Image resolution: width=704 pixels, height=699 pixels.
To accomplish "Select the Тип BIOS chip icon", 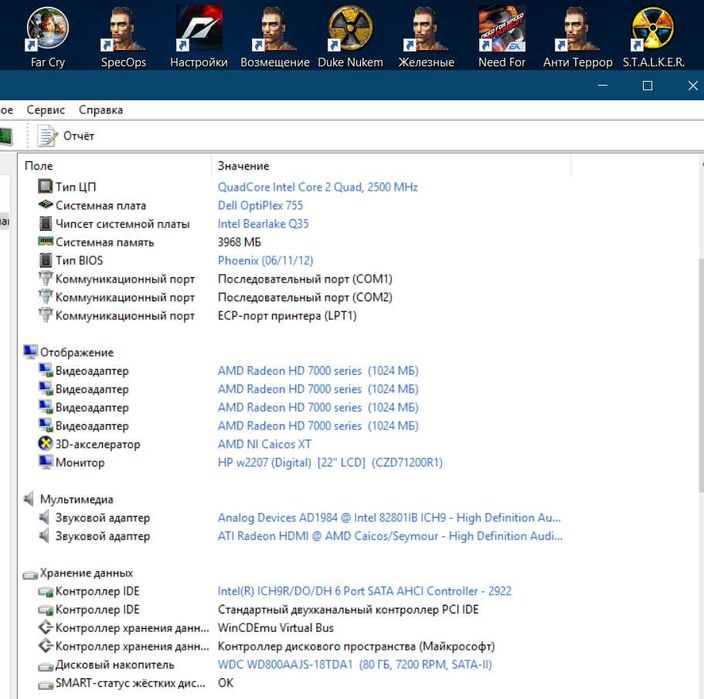I will [x=45, y=260].
